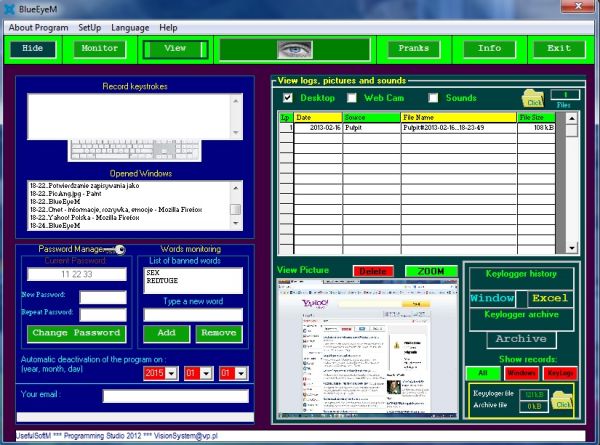Open the folder icon beside Files count
This screenshot has width=600, height=445.
(x=533, y=99)
